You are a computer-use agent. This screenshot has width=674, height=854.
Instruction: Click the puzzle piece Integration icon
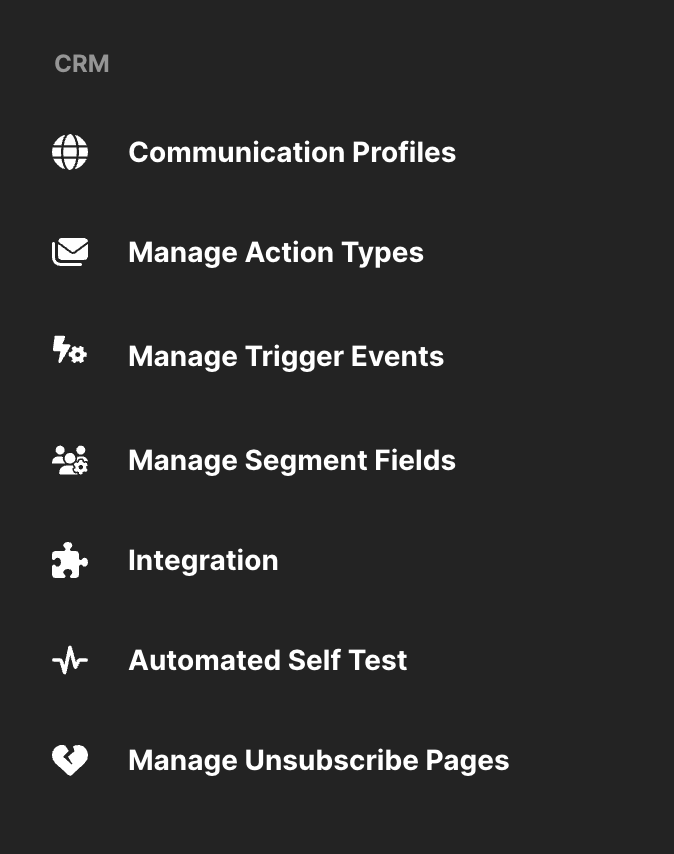point(70,560)
